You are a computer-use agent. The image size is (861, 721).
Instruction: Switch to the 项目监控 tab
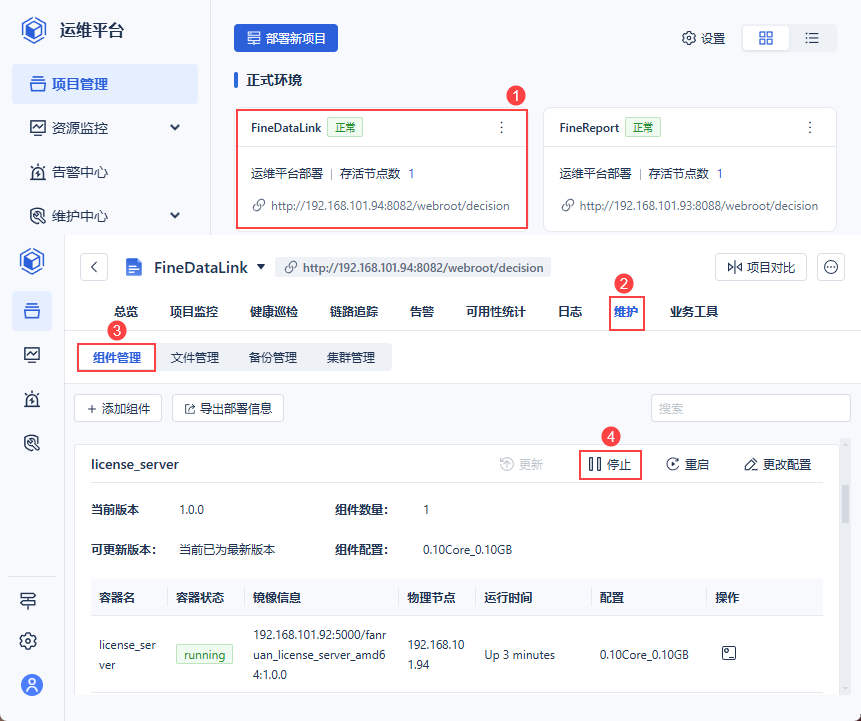coord(194,312)
